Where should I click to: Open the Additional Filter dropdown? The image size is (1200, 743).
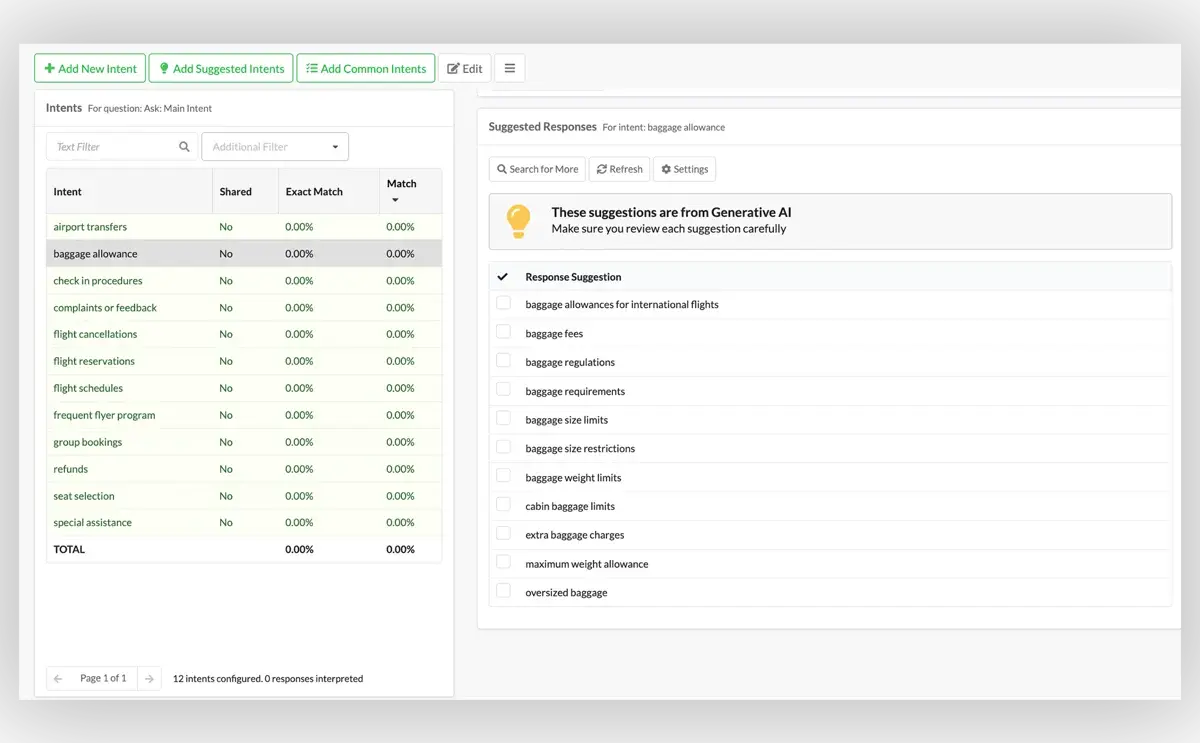pyautogui.click(x=275, y=147)
